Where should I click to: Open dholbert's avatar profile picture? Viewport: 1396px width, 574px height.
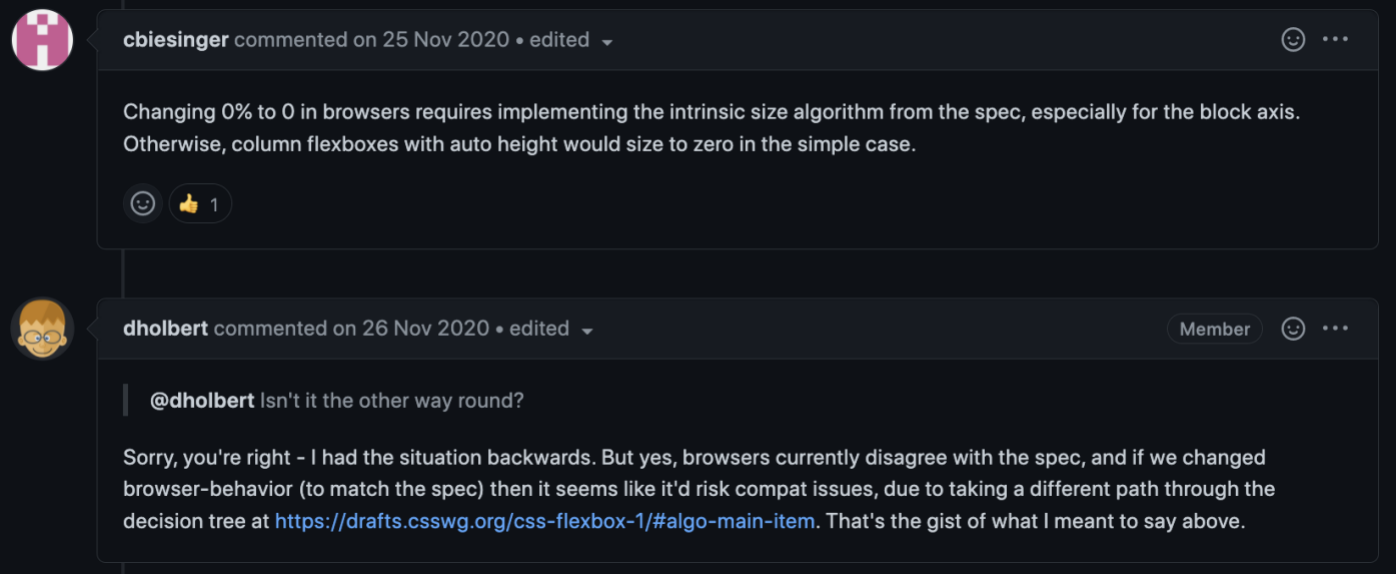tap(42, 328)
